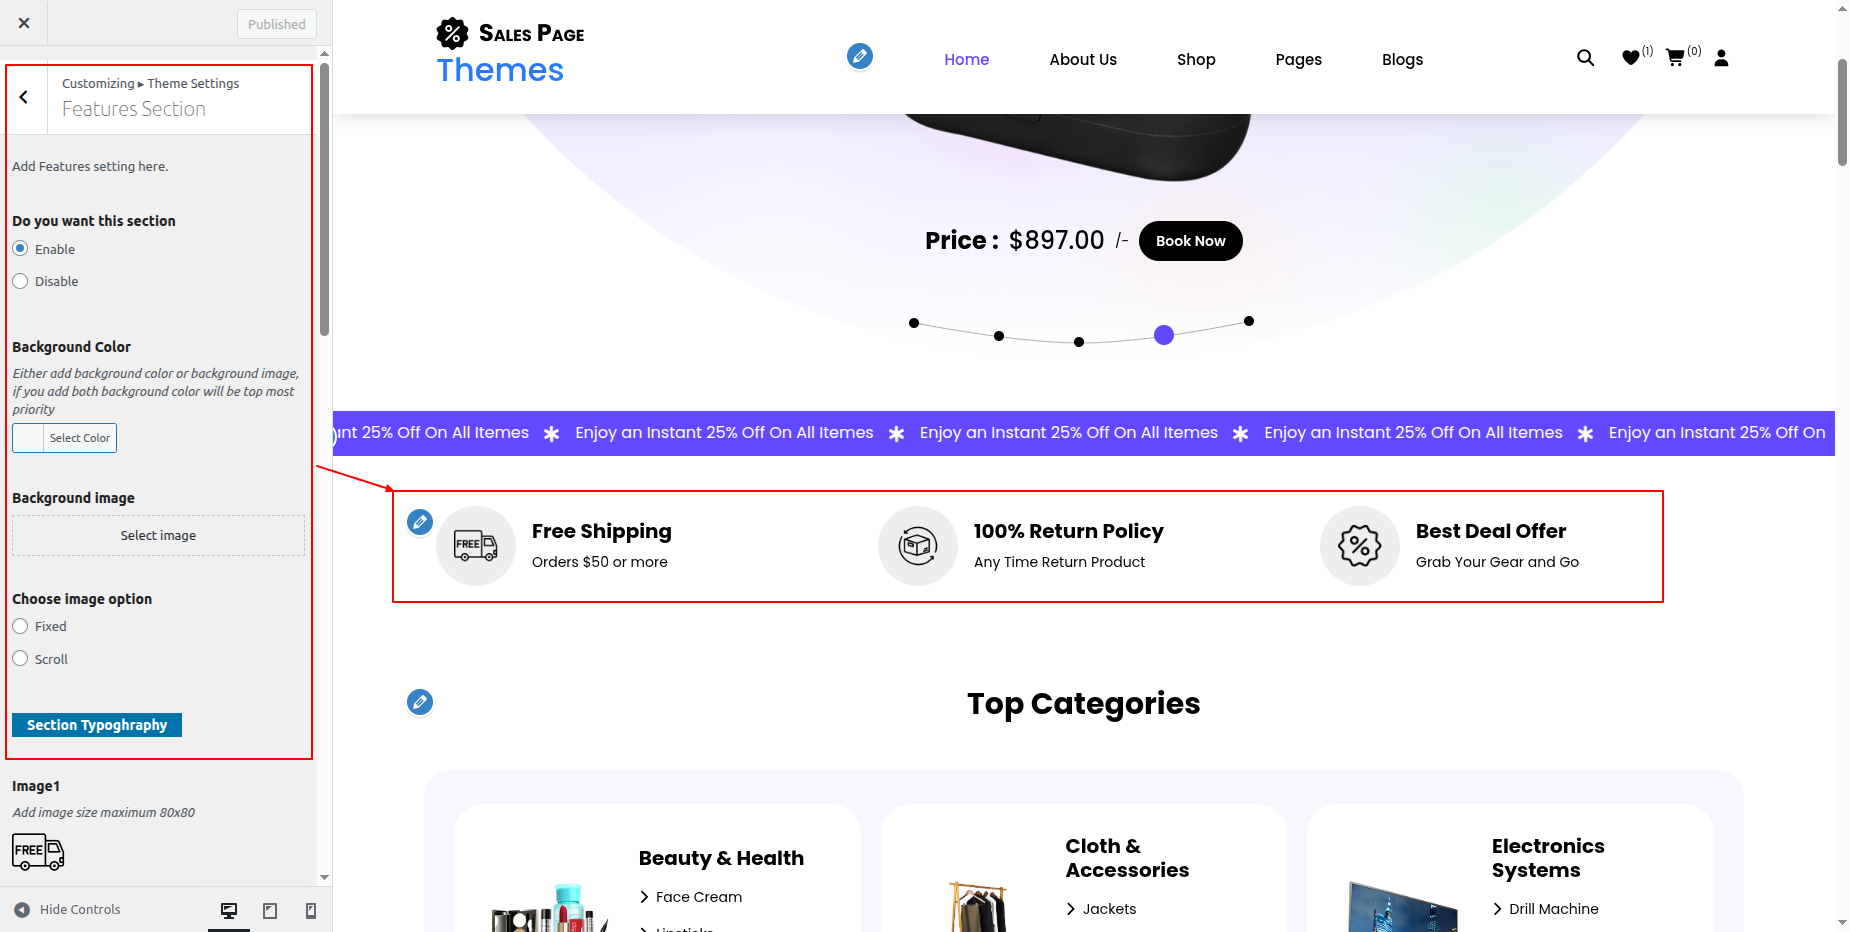Switch to mobile preview device icon

click(311, 910)
